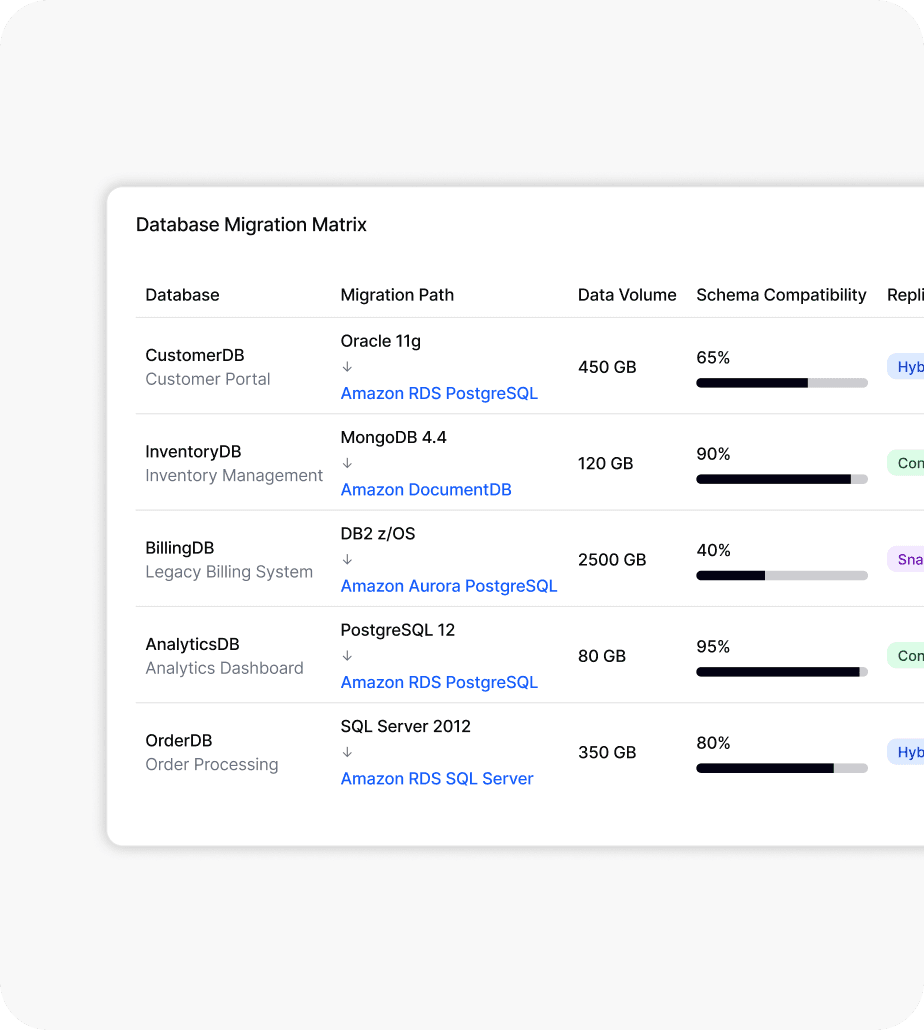
Task: Click the Database column header
Action: pyautogui.click(x=183, y=295)
